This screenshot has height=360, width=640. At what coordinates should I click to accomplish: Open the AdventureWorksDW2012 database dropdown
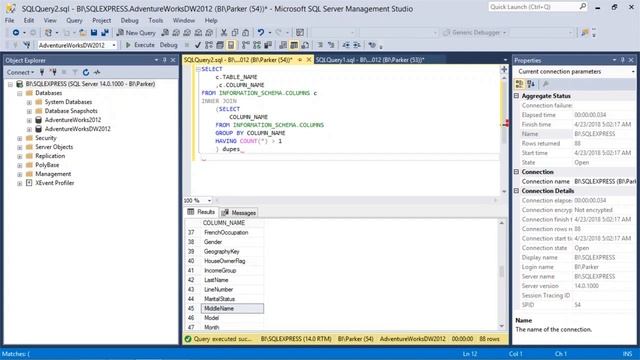(114, 45)
